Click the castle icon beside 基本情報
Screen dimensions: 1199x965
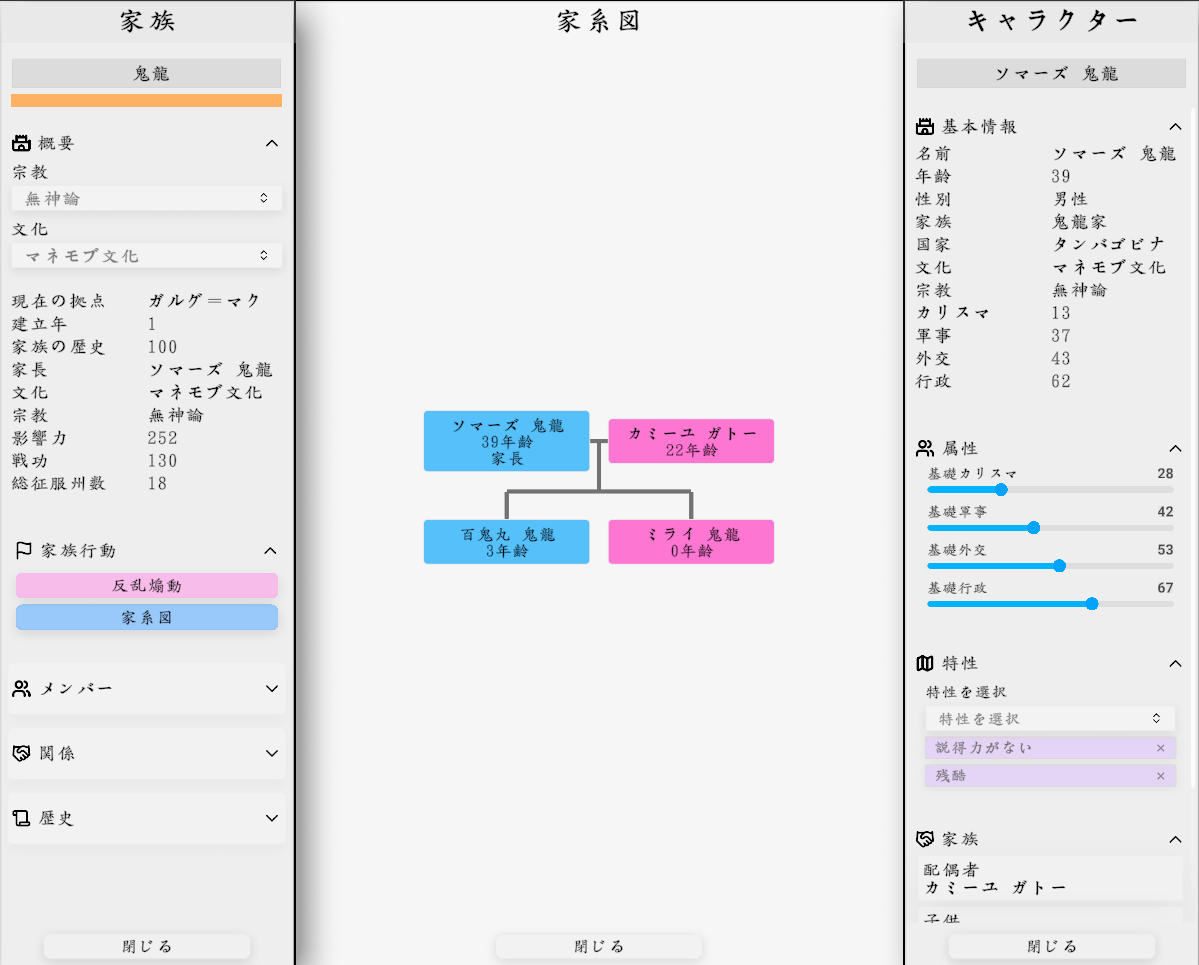point(925,126)
